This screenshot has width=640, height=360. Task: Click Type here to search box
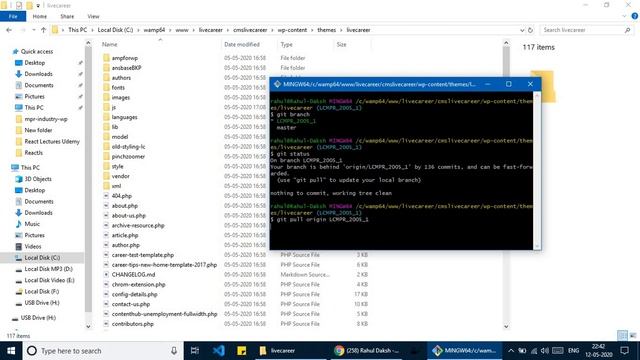(103, 351)
